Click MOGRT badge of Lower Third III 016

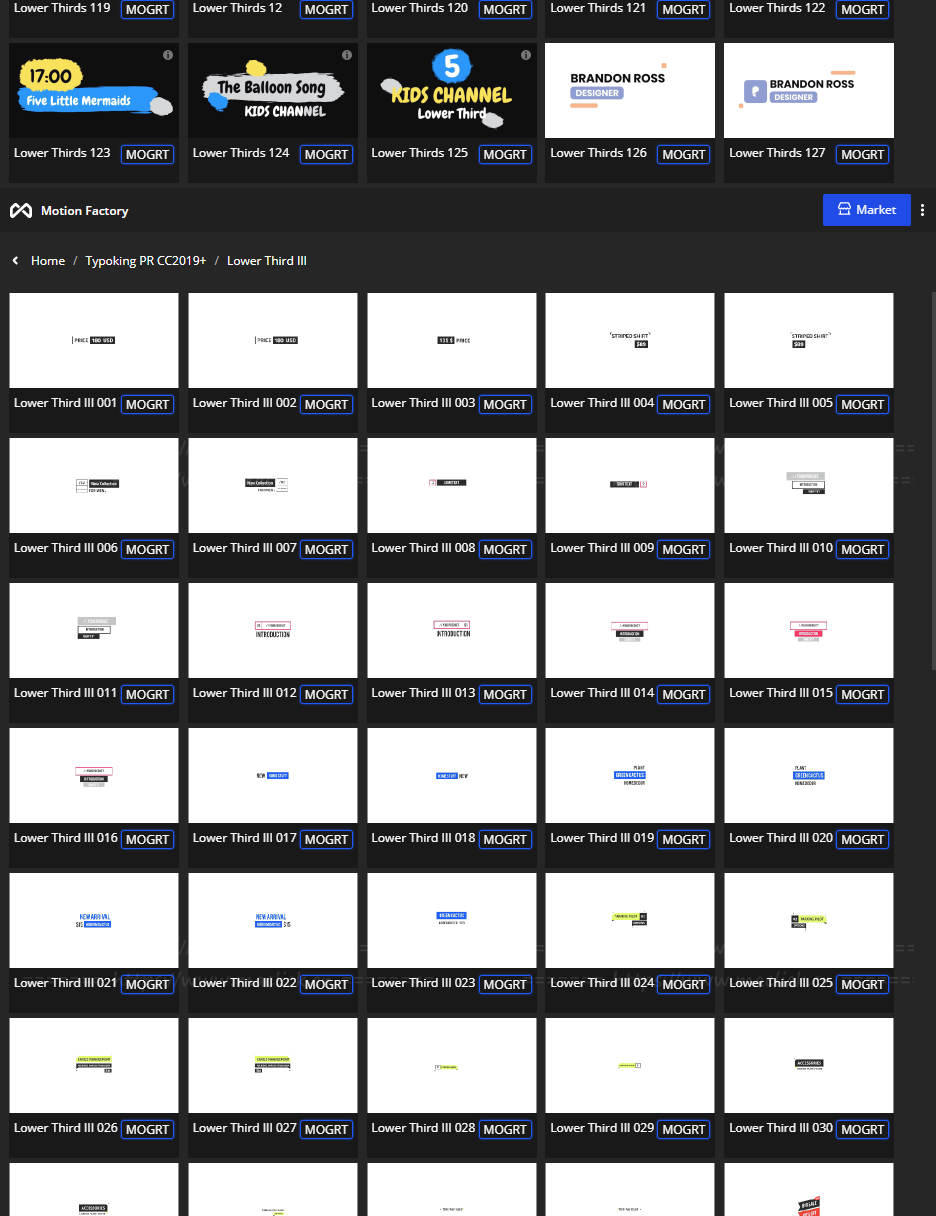[147, 839]
